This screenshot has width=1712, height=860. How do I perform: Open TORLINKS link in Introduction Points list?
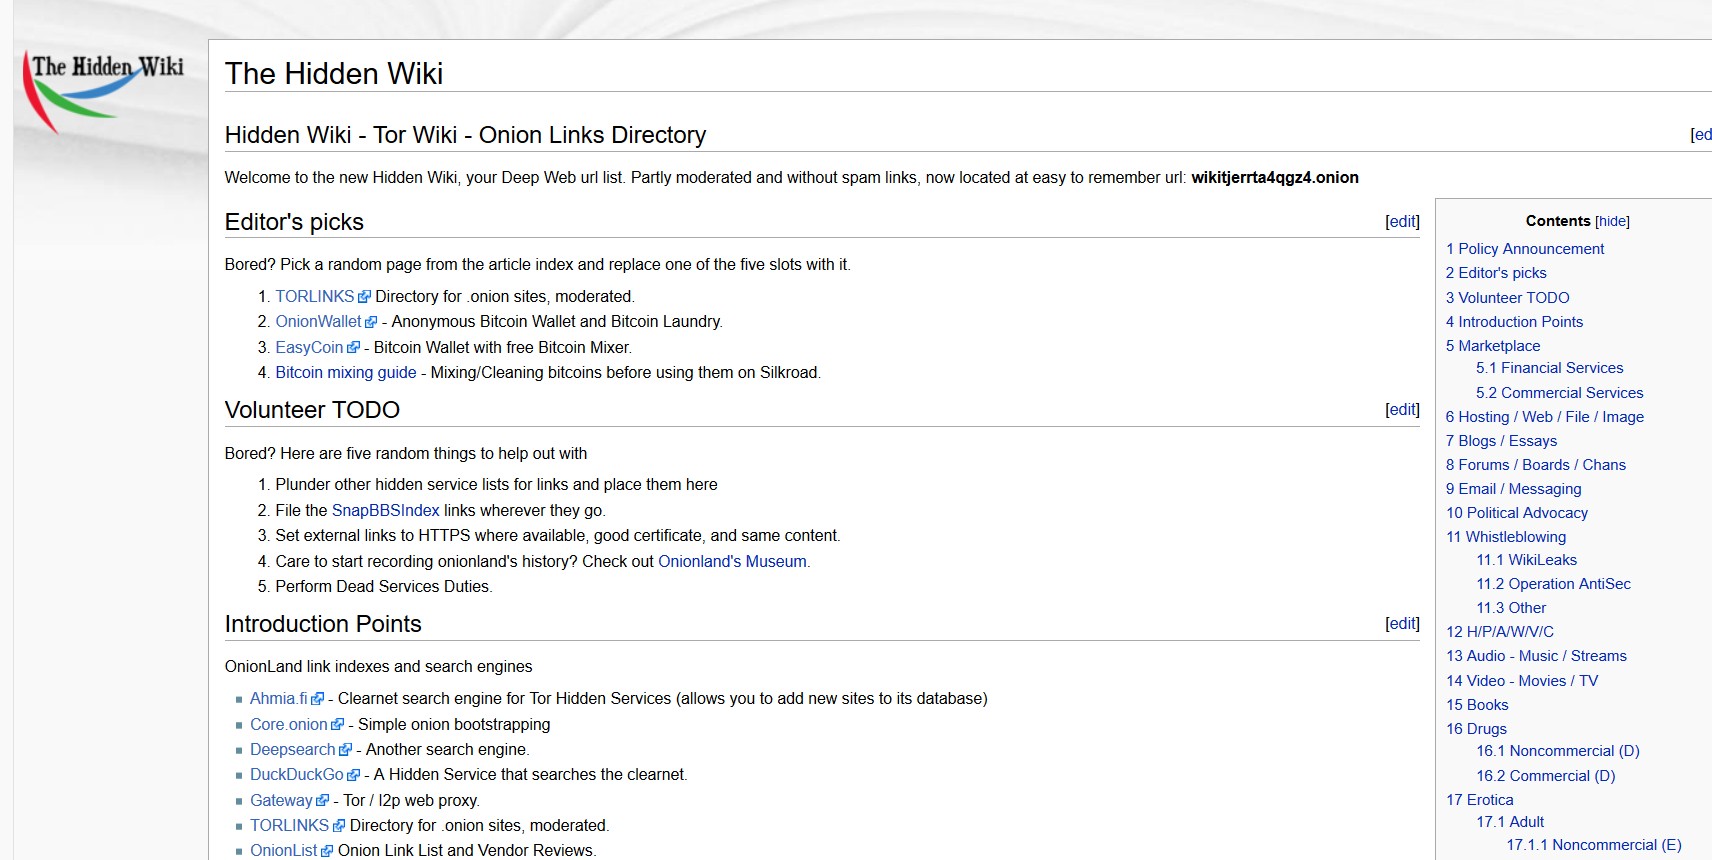pyautogui.click(x=290, y=826)
